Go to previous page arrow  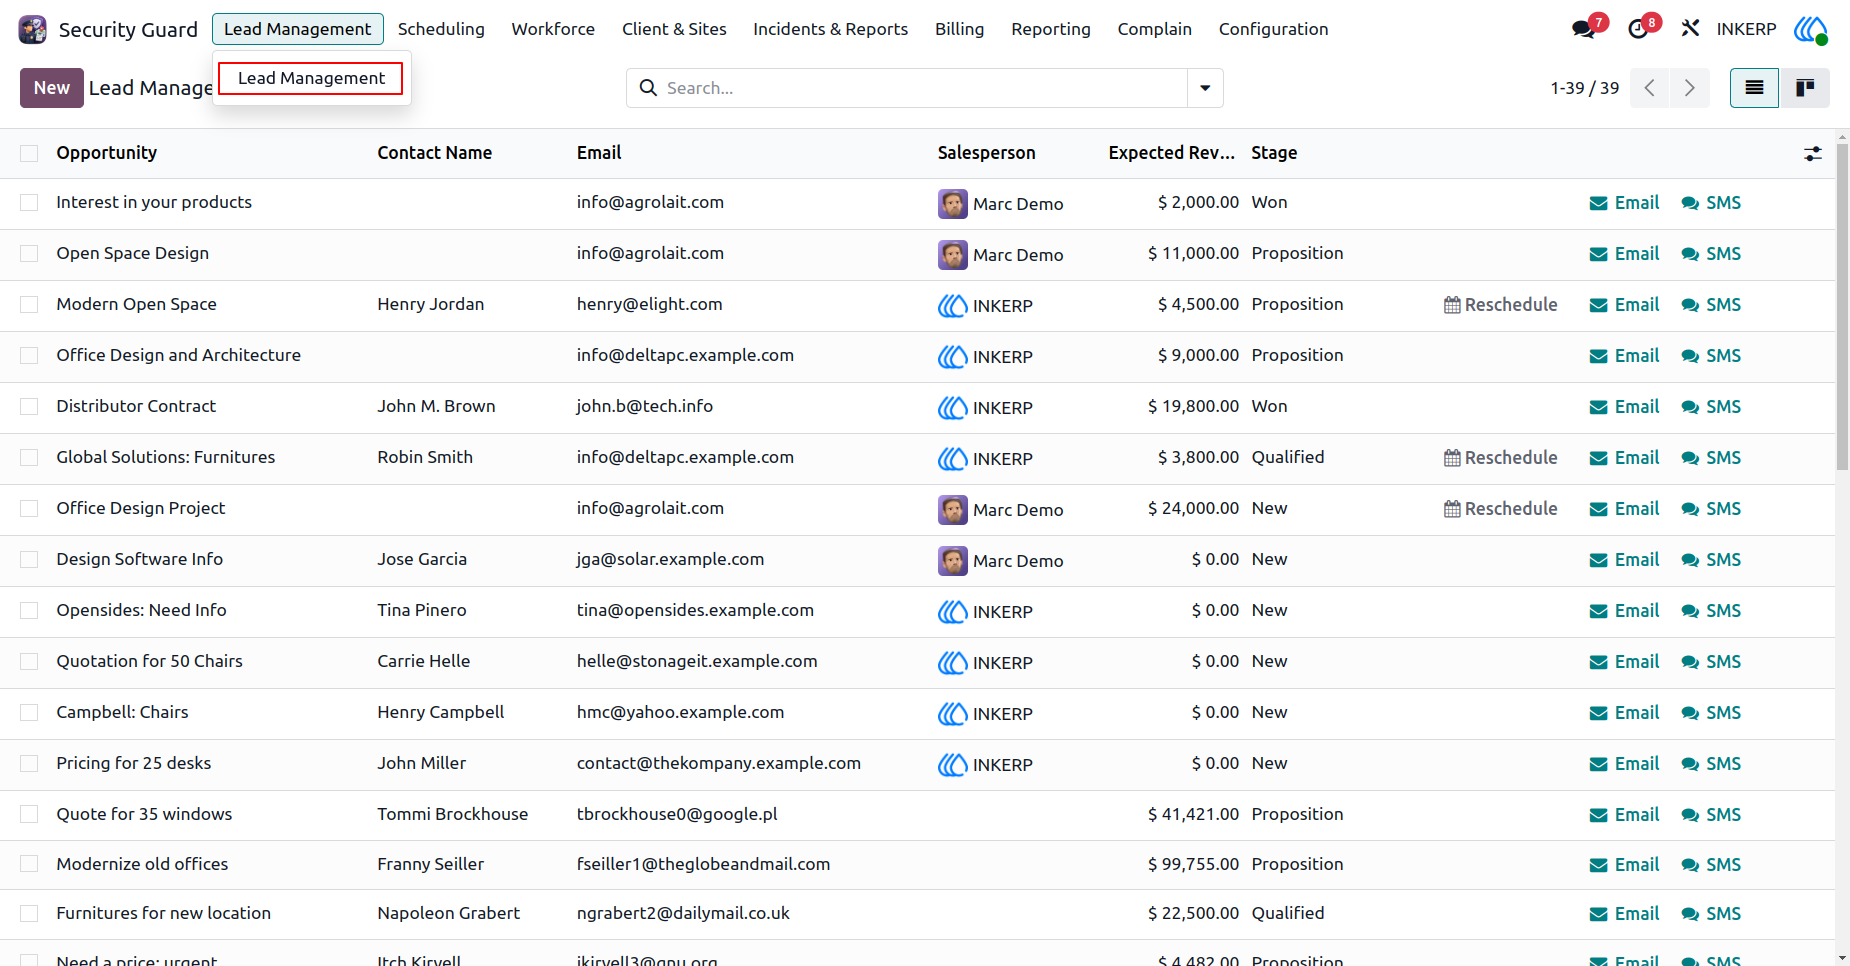1649,88
